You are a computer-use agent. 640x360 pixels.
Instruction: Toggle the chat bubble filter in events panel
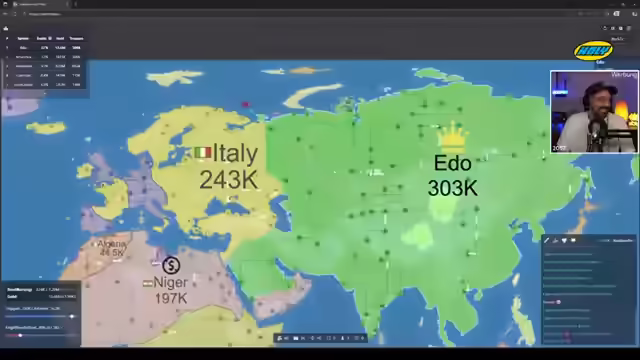(x=573, y=241)
